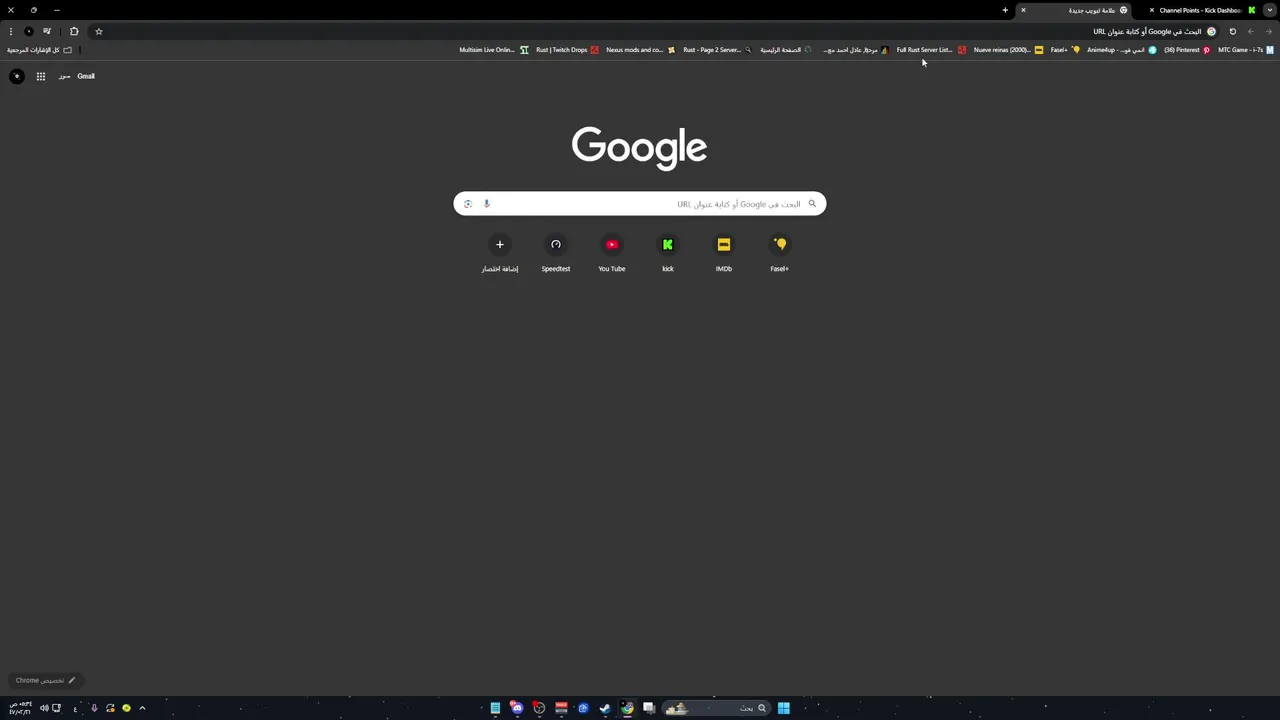Screen dimensions: 1280x720
Task: Open the kick shortcut
Action: (x=668, y=253)
